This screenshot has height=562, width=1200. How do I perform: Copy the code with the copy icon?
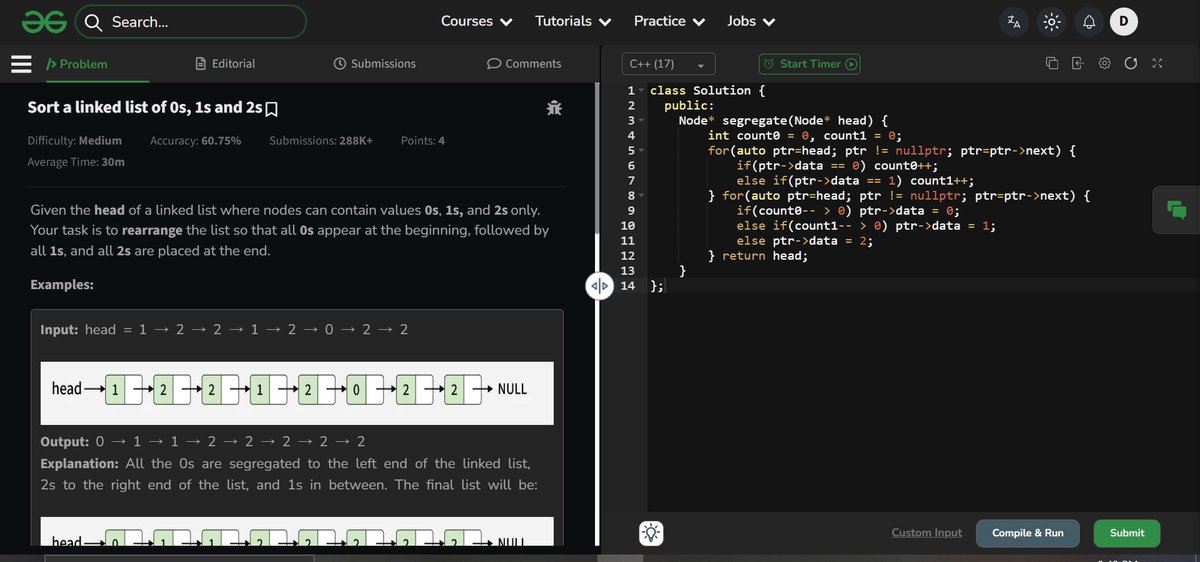pyautogui.click(x=1052, y=63)
